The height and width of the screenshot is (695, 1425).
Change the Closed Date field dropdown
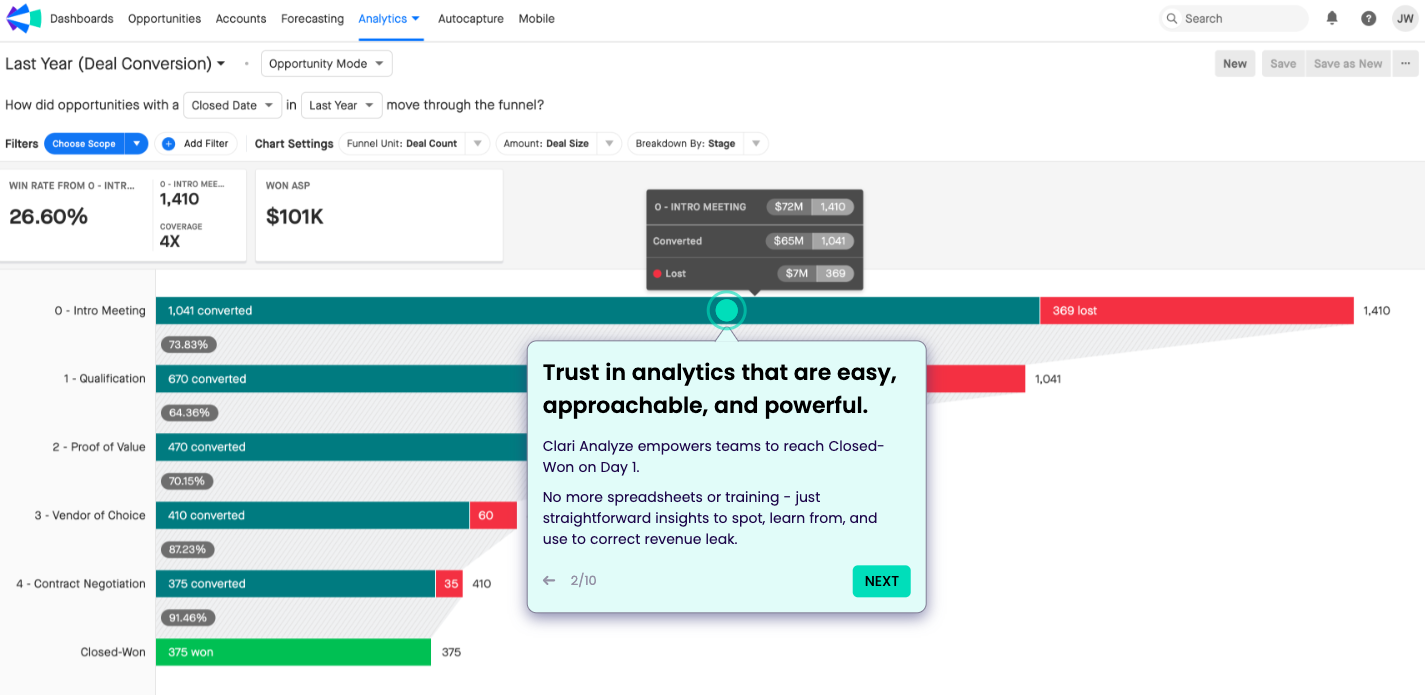click(234, 105)
